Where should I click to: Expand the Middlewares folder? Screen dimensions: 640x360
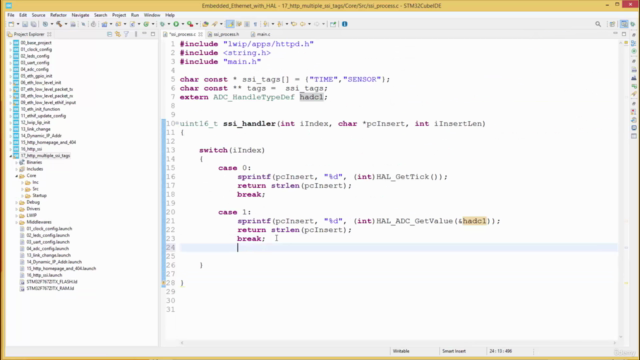[x=17, y=222]
